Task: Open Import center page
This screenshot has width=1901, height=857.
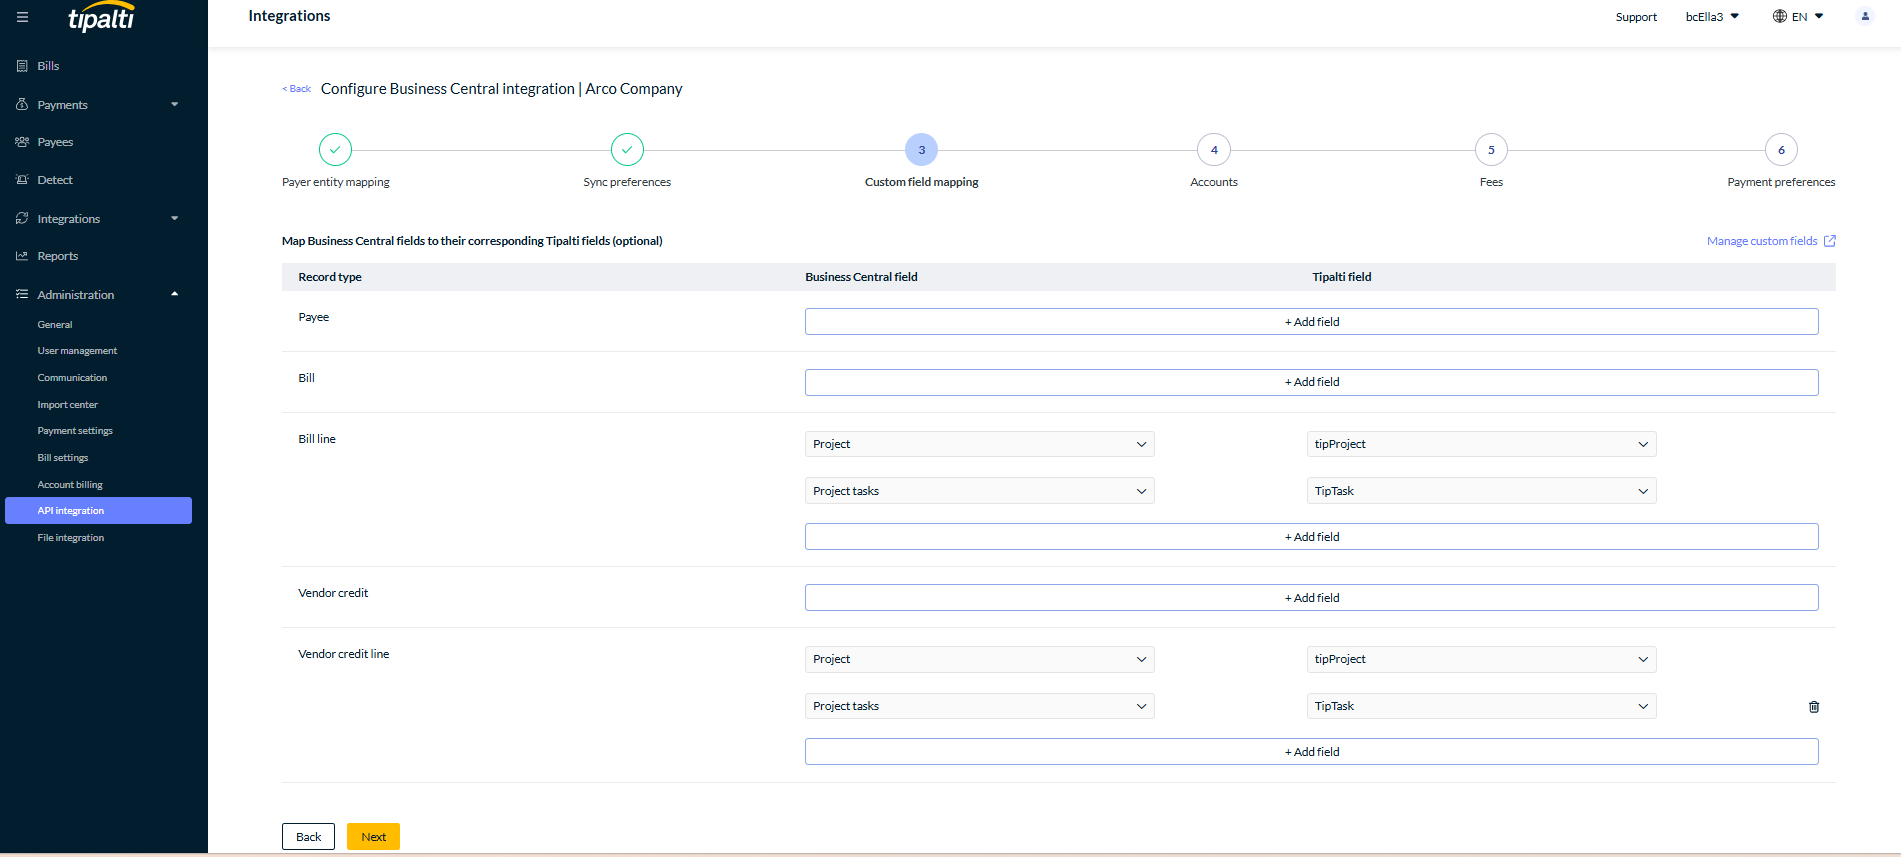Action: [68, 405]
